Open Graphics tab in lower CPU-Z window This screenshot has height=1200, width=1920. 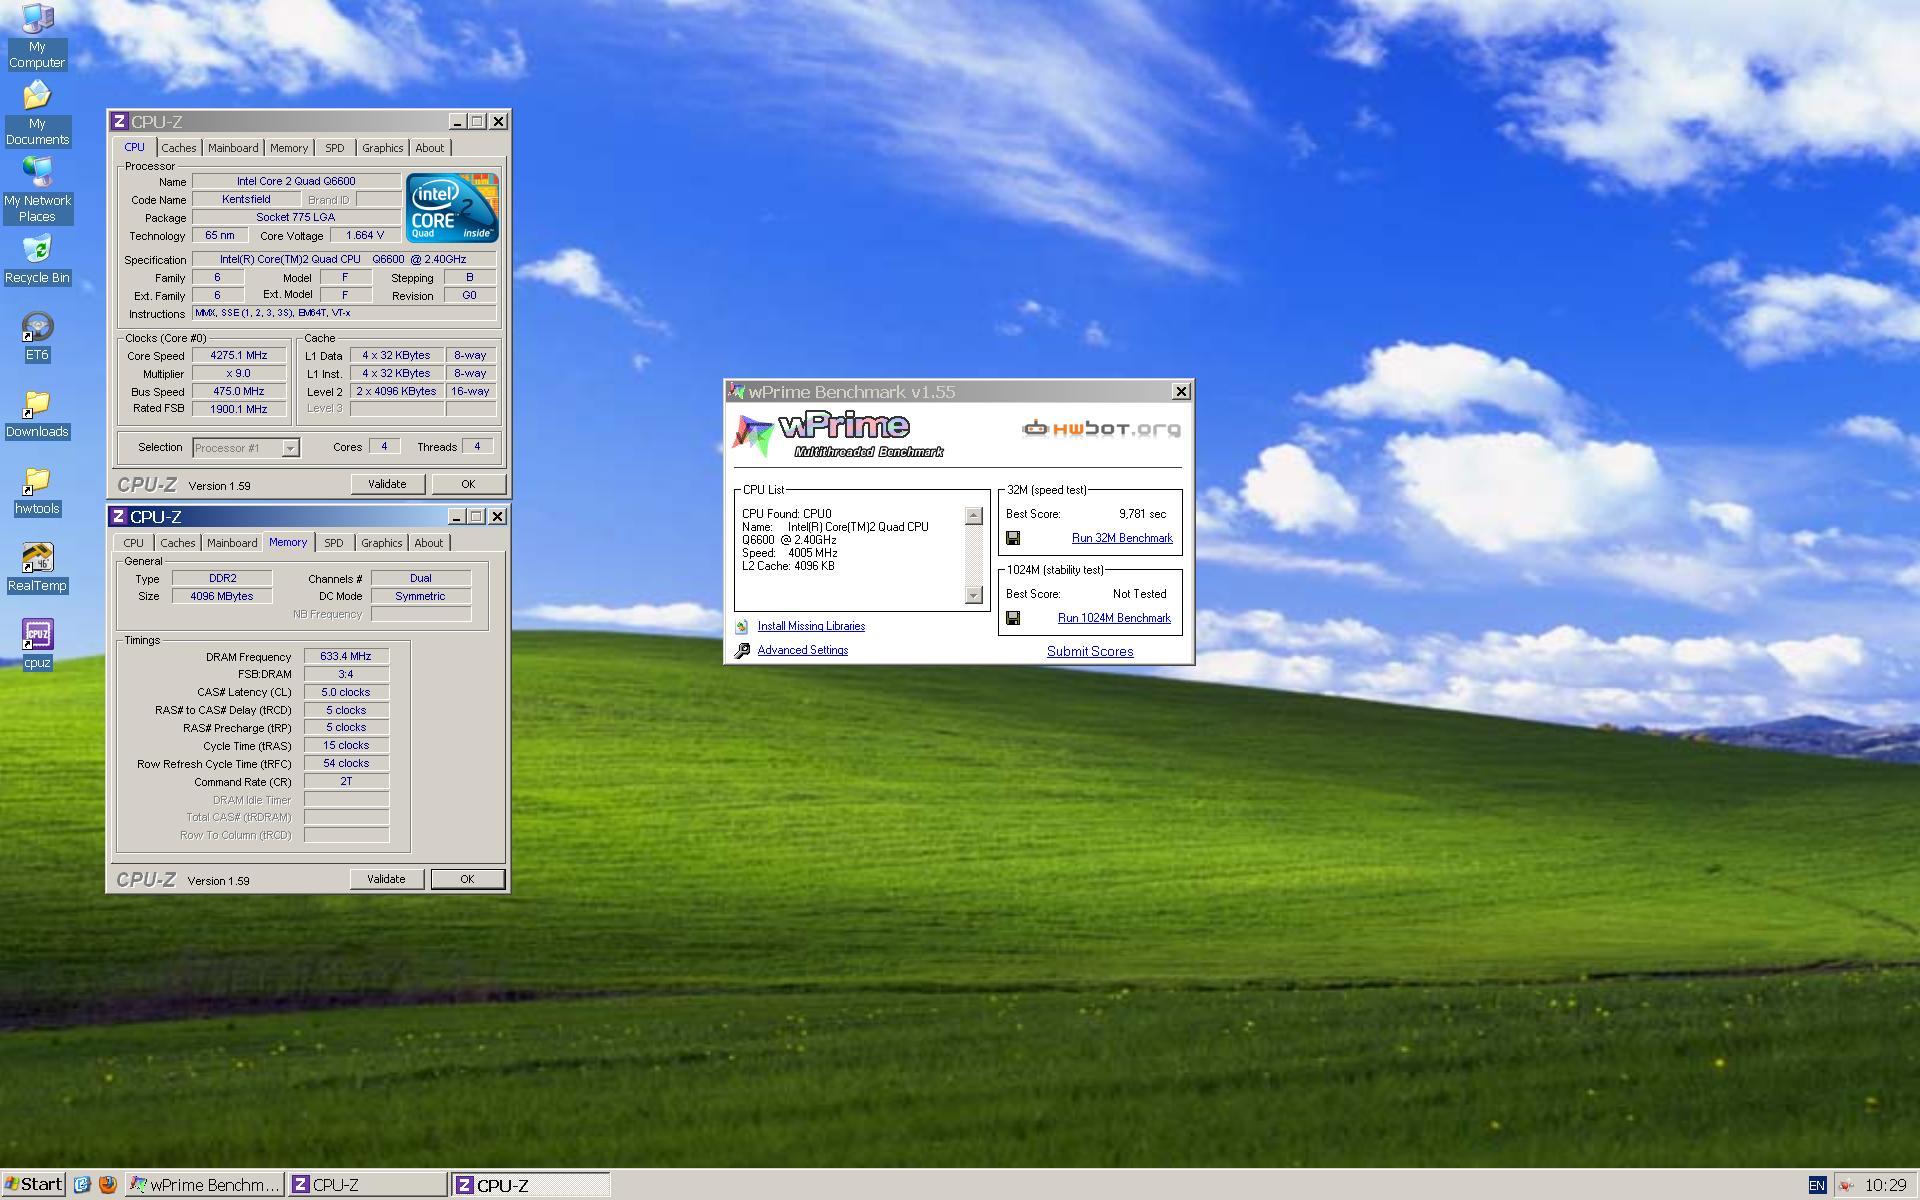click(x=381, y=543)
